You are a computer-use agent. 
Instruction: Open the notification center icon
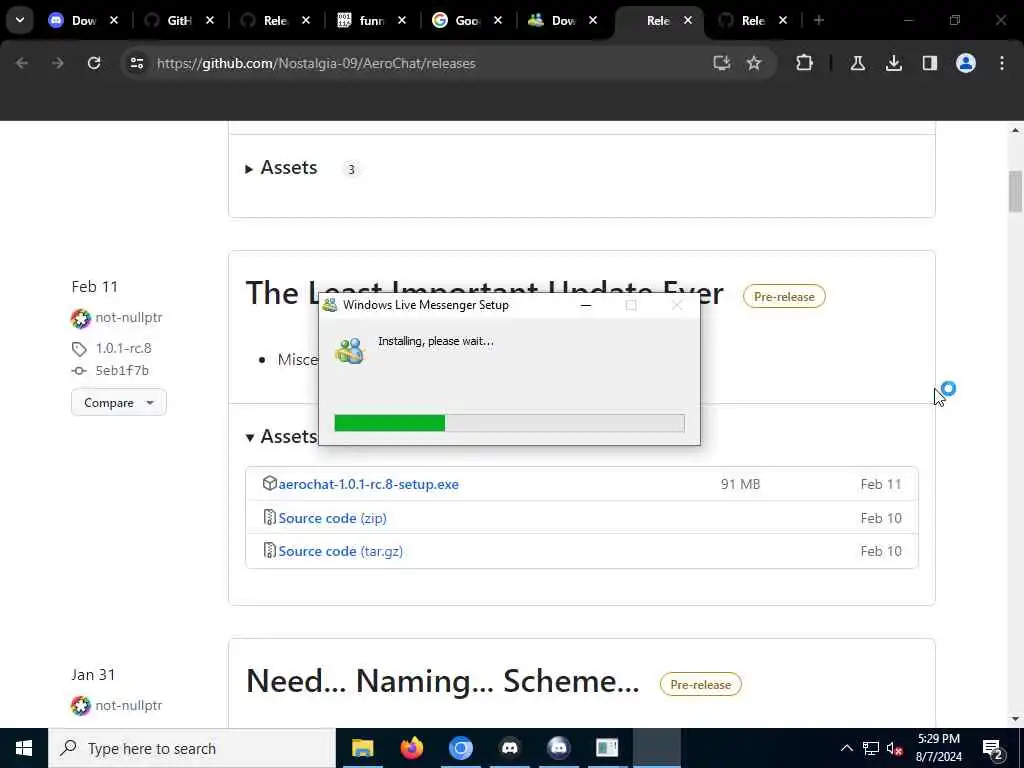pos(993,750)
